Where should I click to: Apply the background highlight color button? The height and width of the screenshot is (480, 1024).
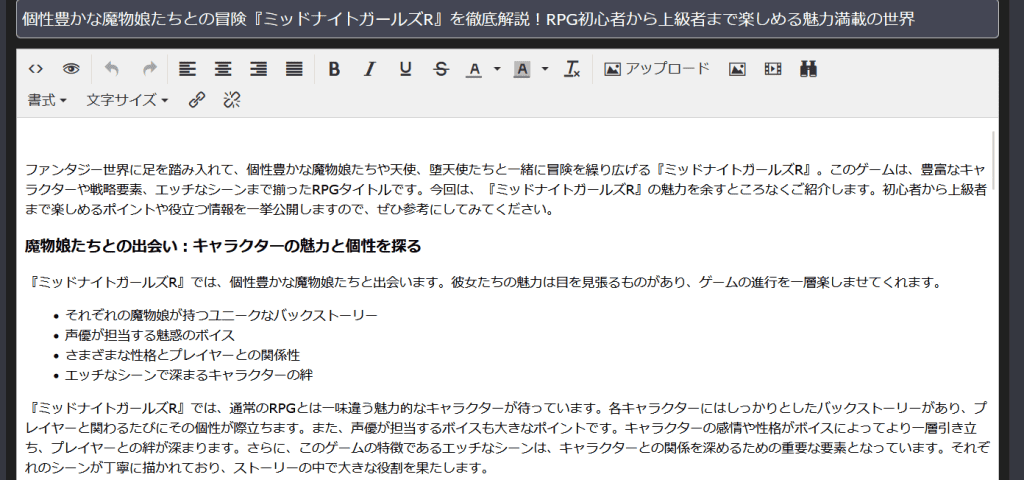[522, 69]
